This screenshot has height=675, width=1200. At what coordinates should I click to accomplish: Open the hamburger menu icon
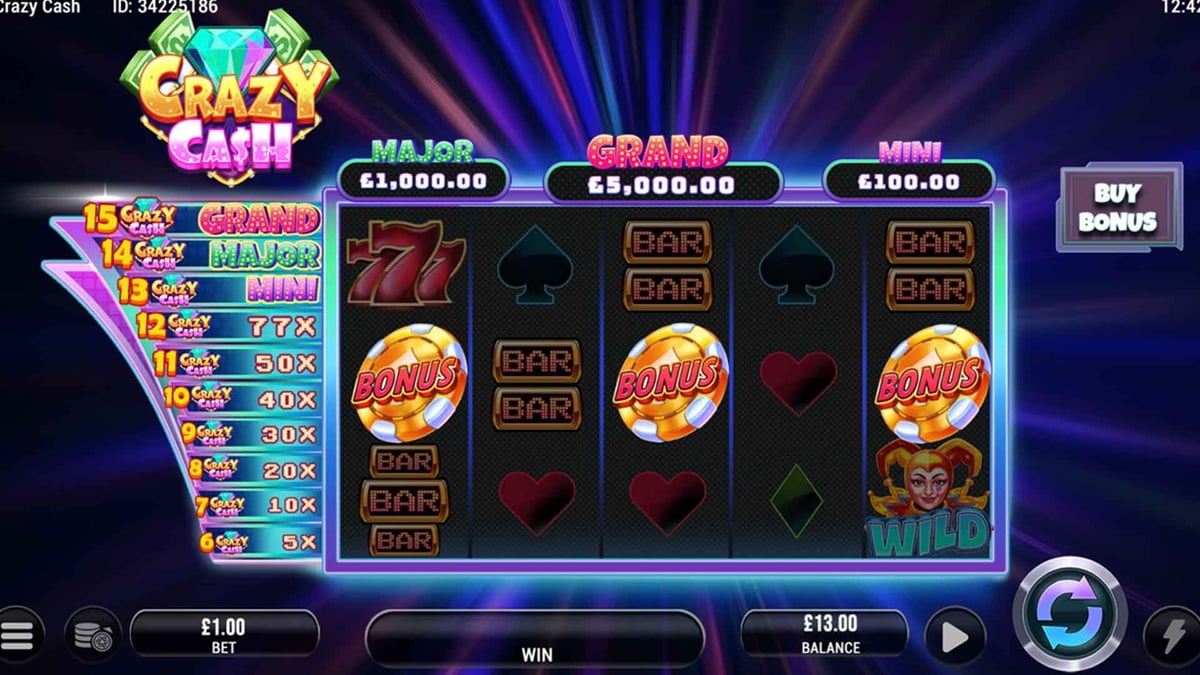(19, 634)
